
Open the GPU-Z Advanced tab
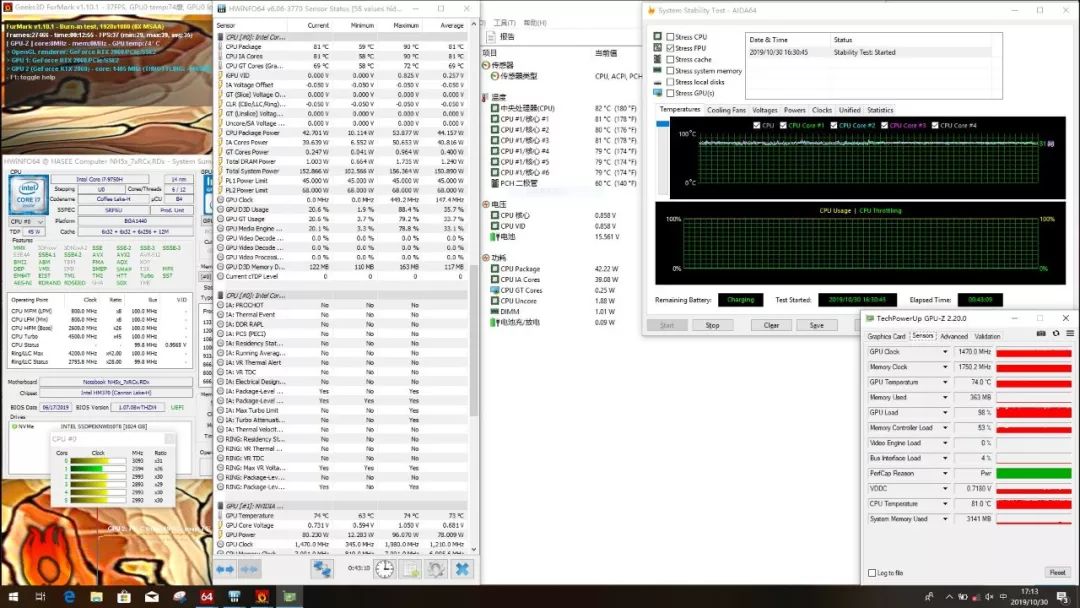953,336
